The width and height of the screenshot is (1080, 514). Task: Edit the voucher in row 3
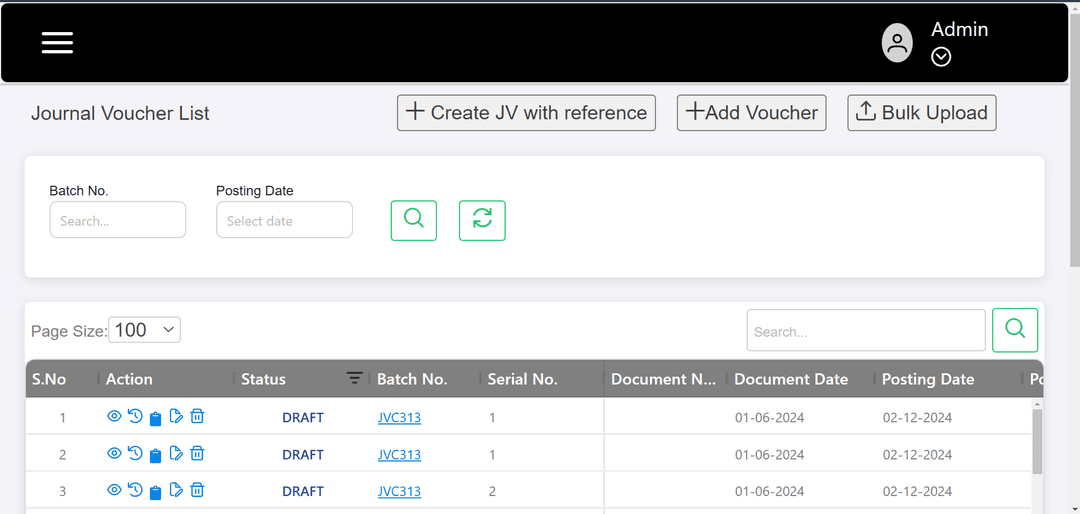(x=176, y=491)
